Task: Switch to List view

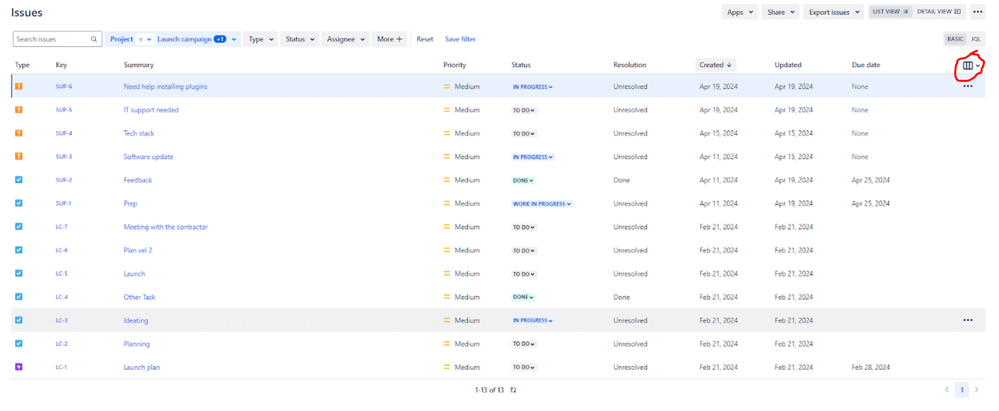Action: 890,11
